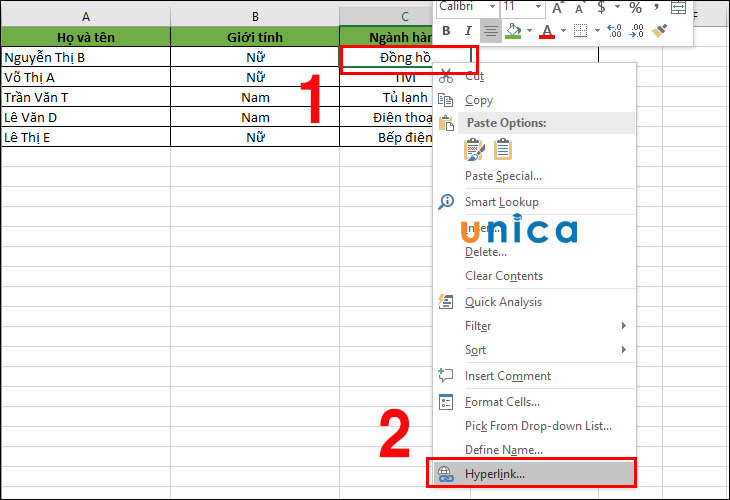Select Format Cells... in context menu
This screenshot has width=730, height=500.
[x=503, y=402]
